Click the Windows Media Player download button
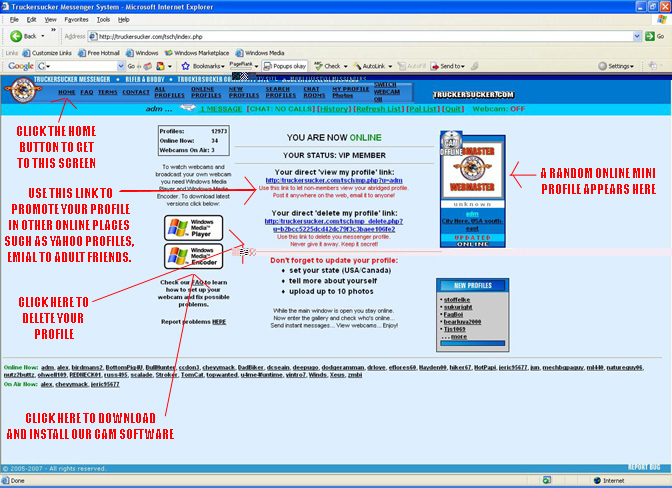The height and width of the screenshot is (488, 672). [x=194, y=228]
